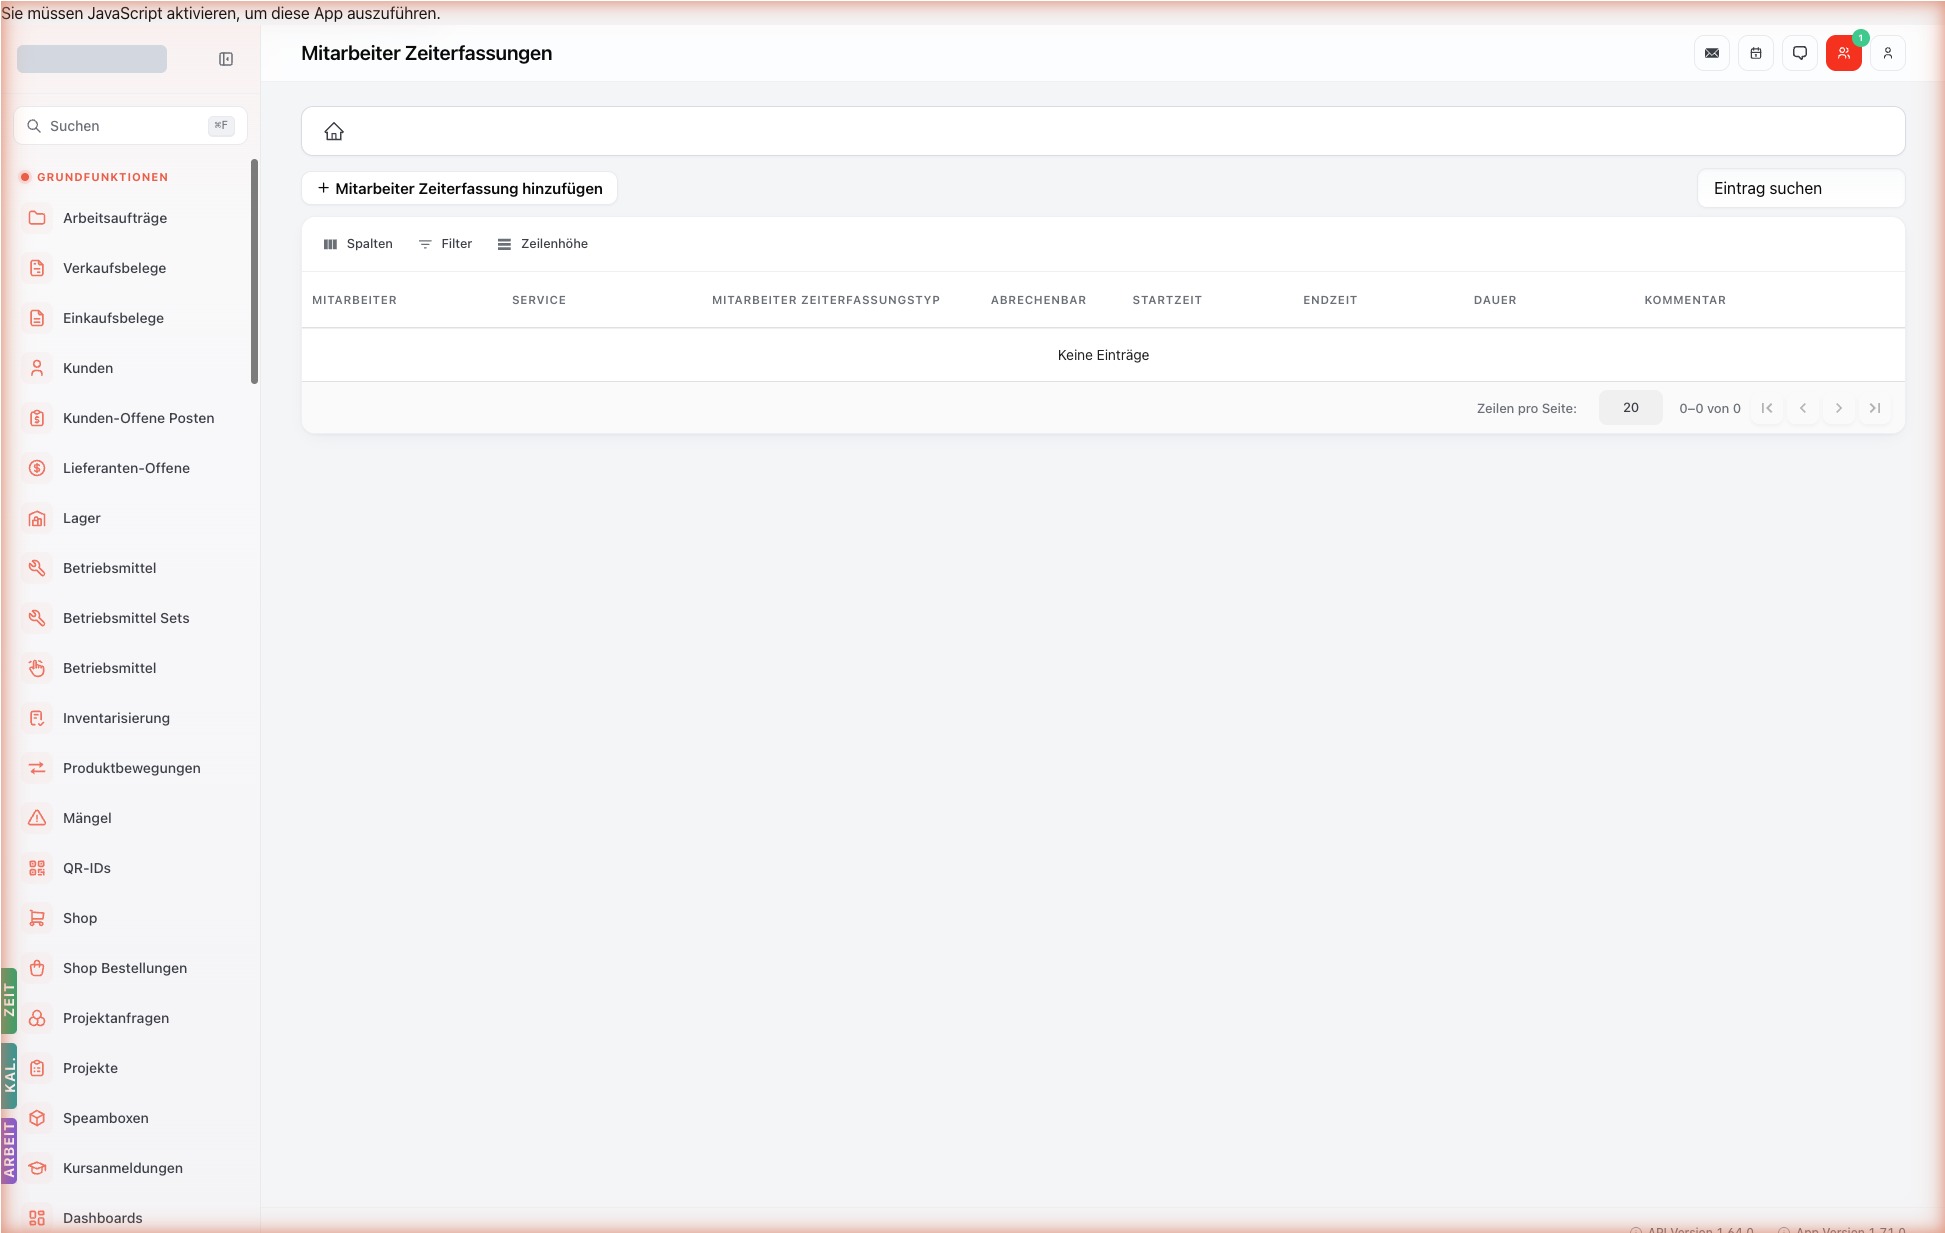Open Lager in the sidebar
The width and height of the screenshot is (1945, 1233).
(132, 518)
